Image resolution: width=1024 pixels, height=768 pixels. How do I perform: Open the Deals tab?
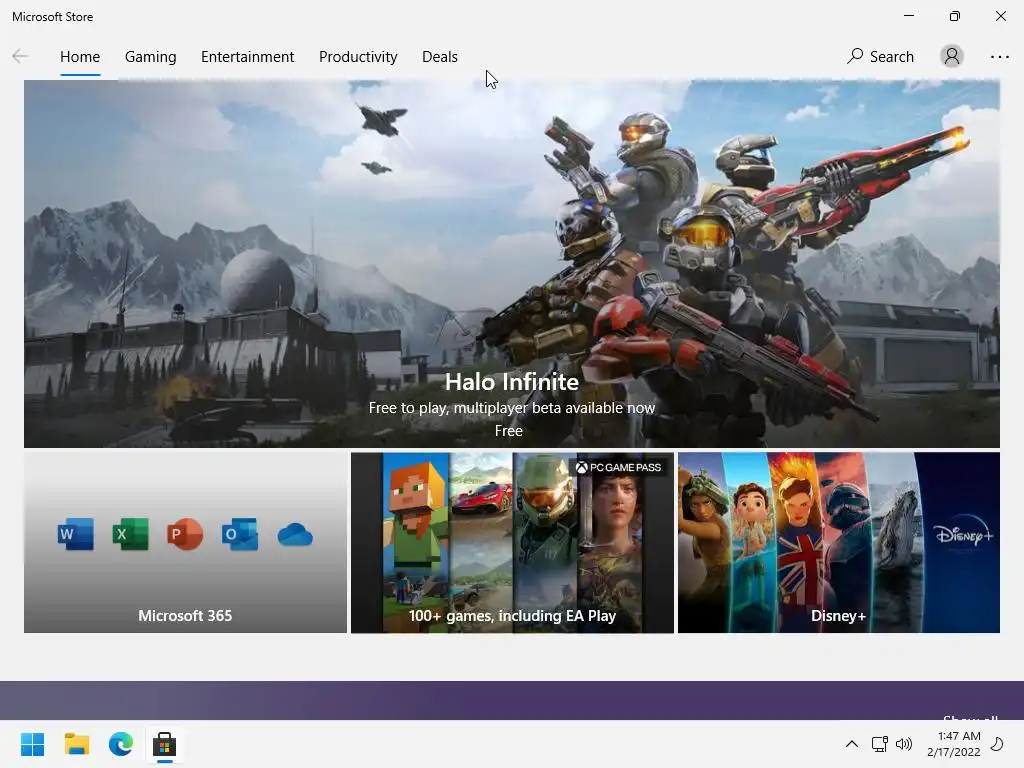pos(440,57)
